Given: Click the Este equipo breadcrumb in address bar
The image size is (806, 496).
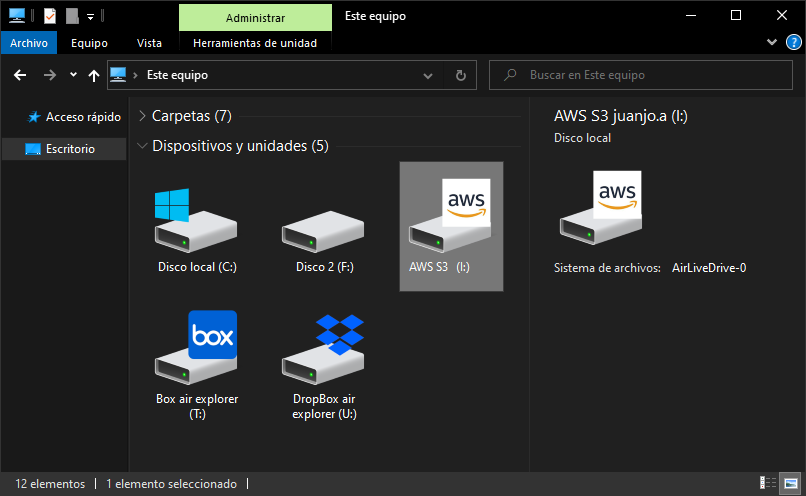Looking at the screenshot, I should [x=177, y=75].
